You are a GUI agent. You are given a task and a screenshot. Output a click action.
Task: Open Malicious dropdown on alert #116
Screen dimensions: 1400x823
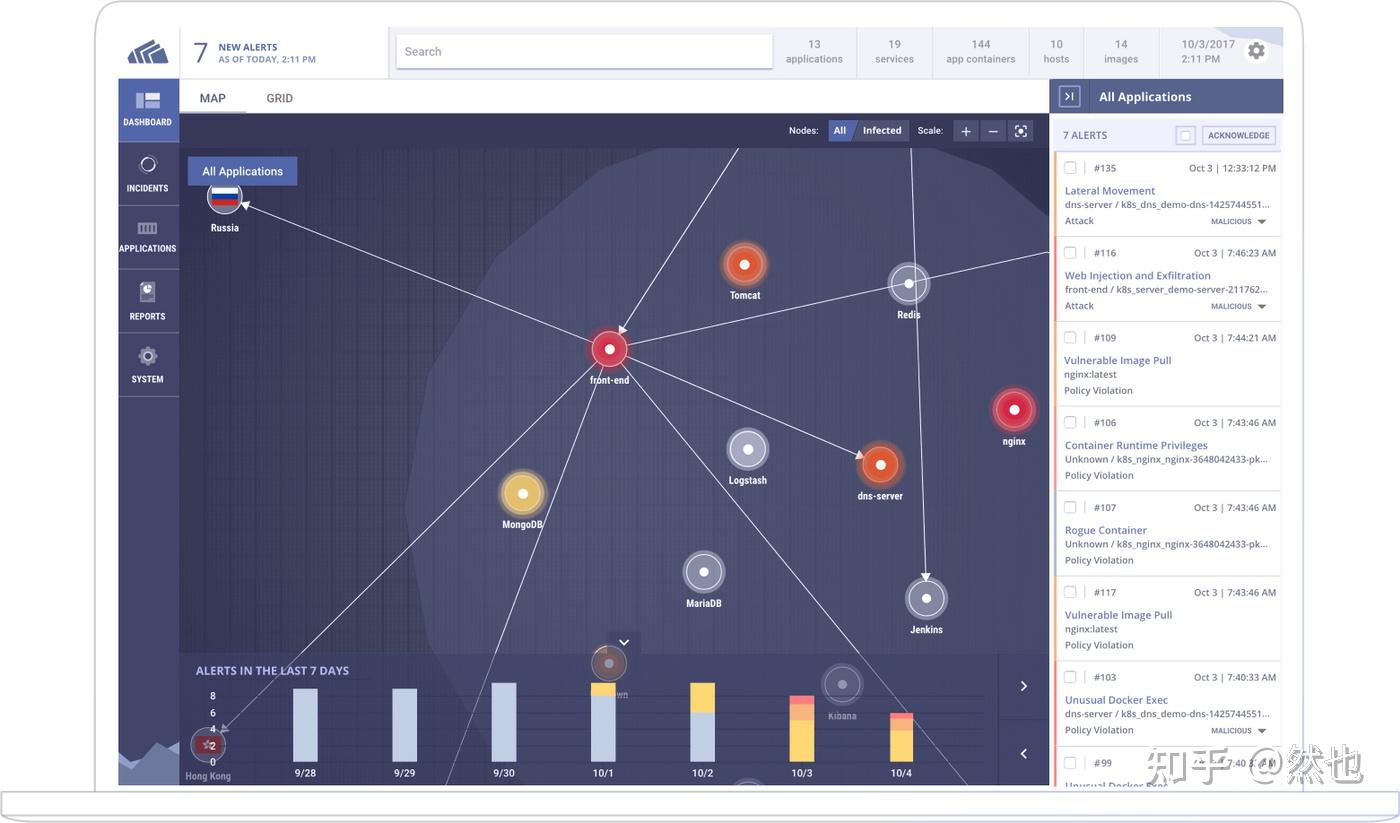point(1239,307)
